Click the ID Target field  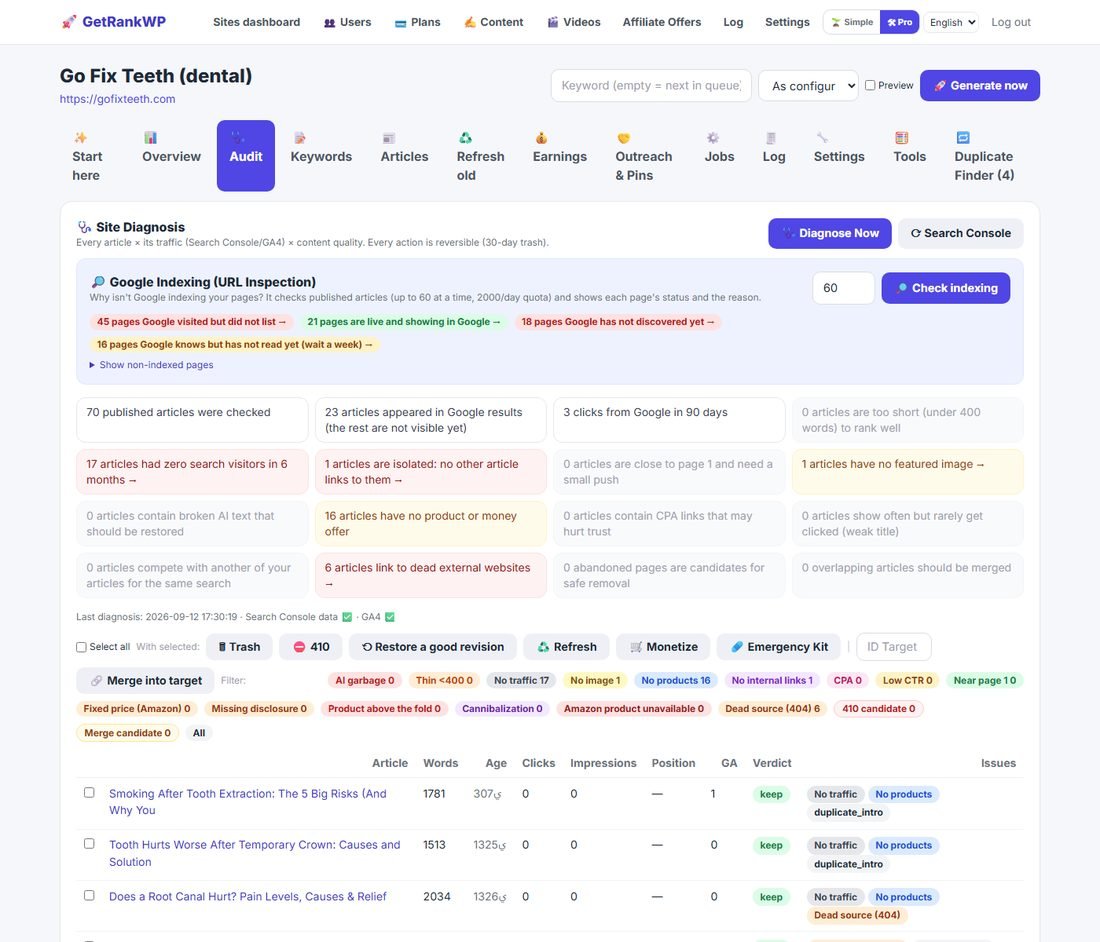894,647
